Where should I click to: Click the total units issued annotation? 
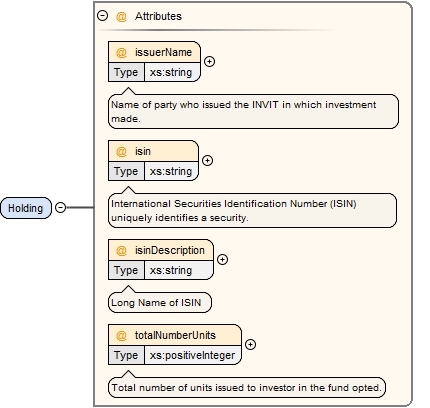click(247, 388)
